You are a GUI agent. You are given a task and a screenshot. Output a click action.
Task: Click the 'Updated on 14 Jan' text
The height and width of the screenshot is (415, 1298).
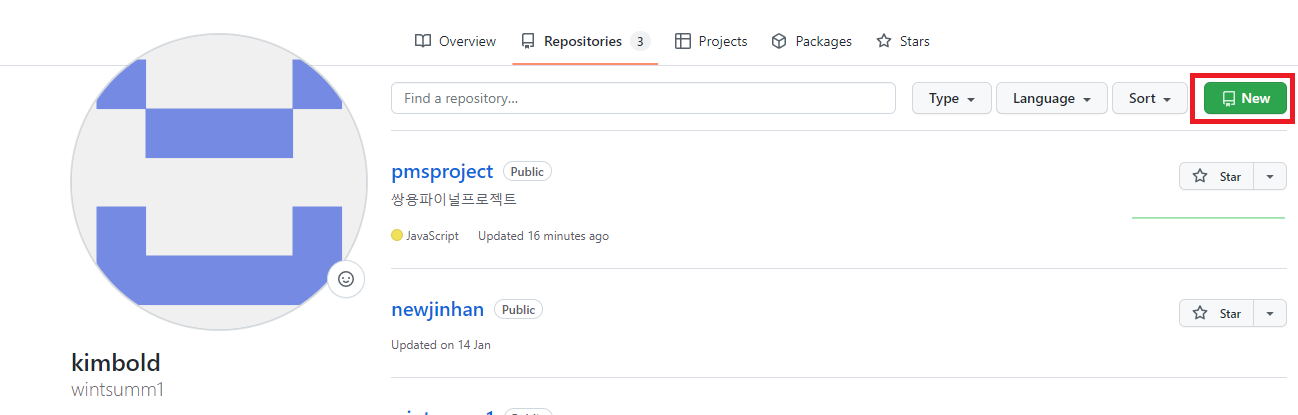click(441, 345)
